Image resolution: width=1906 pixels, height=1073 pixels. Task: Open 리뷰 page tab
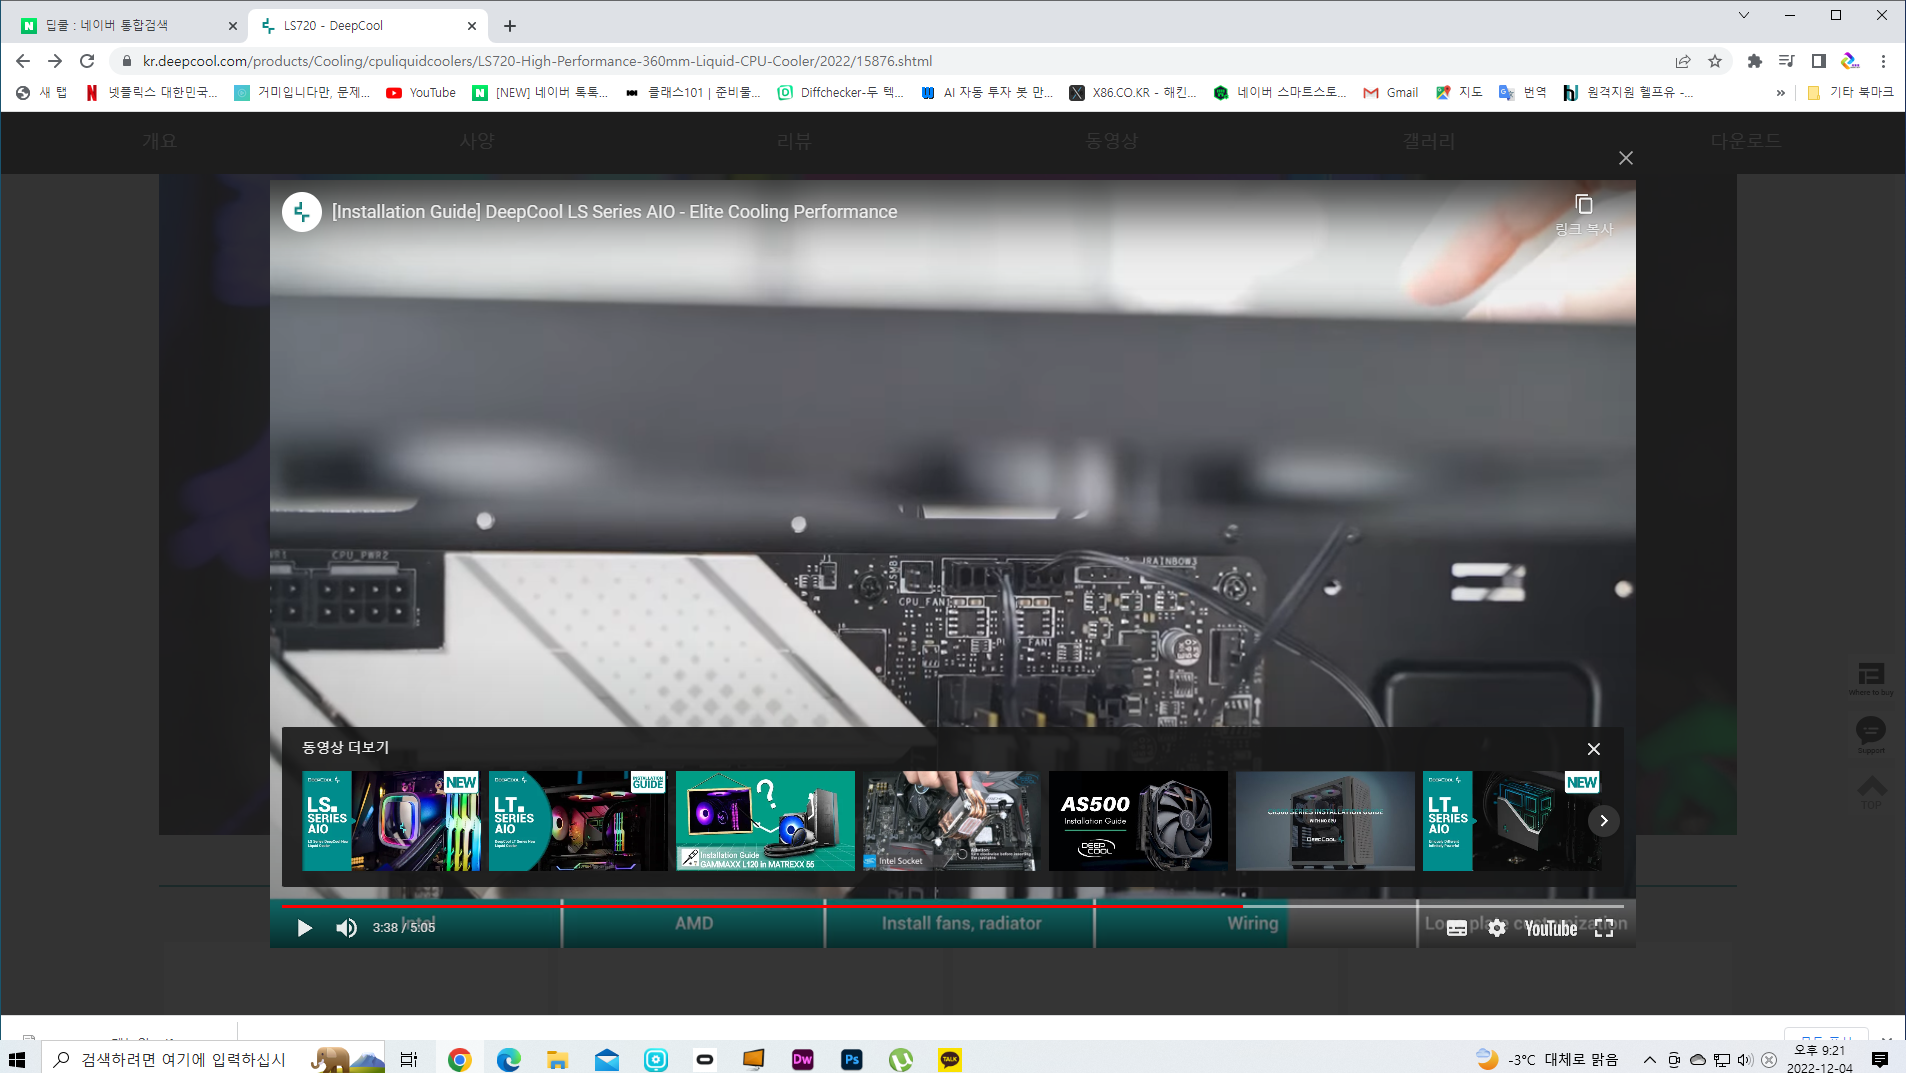[x=794, y=141]
